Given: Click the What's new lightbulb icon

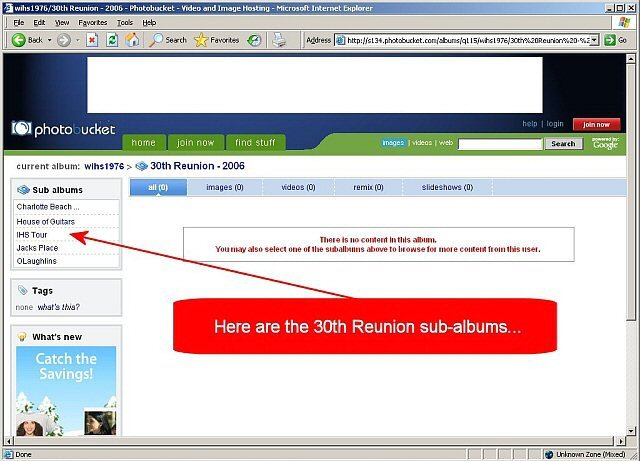Looking at the screenshot, I should click(22, 336).
